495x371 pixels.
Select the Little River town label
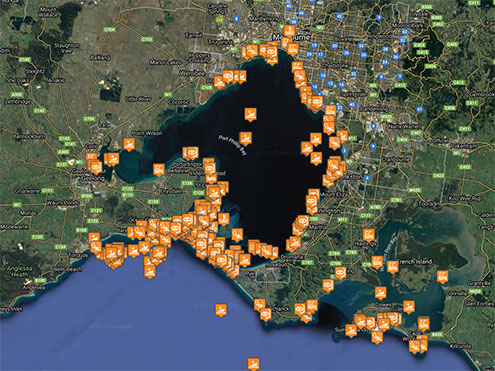138,99
